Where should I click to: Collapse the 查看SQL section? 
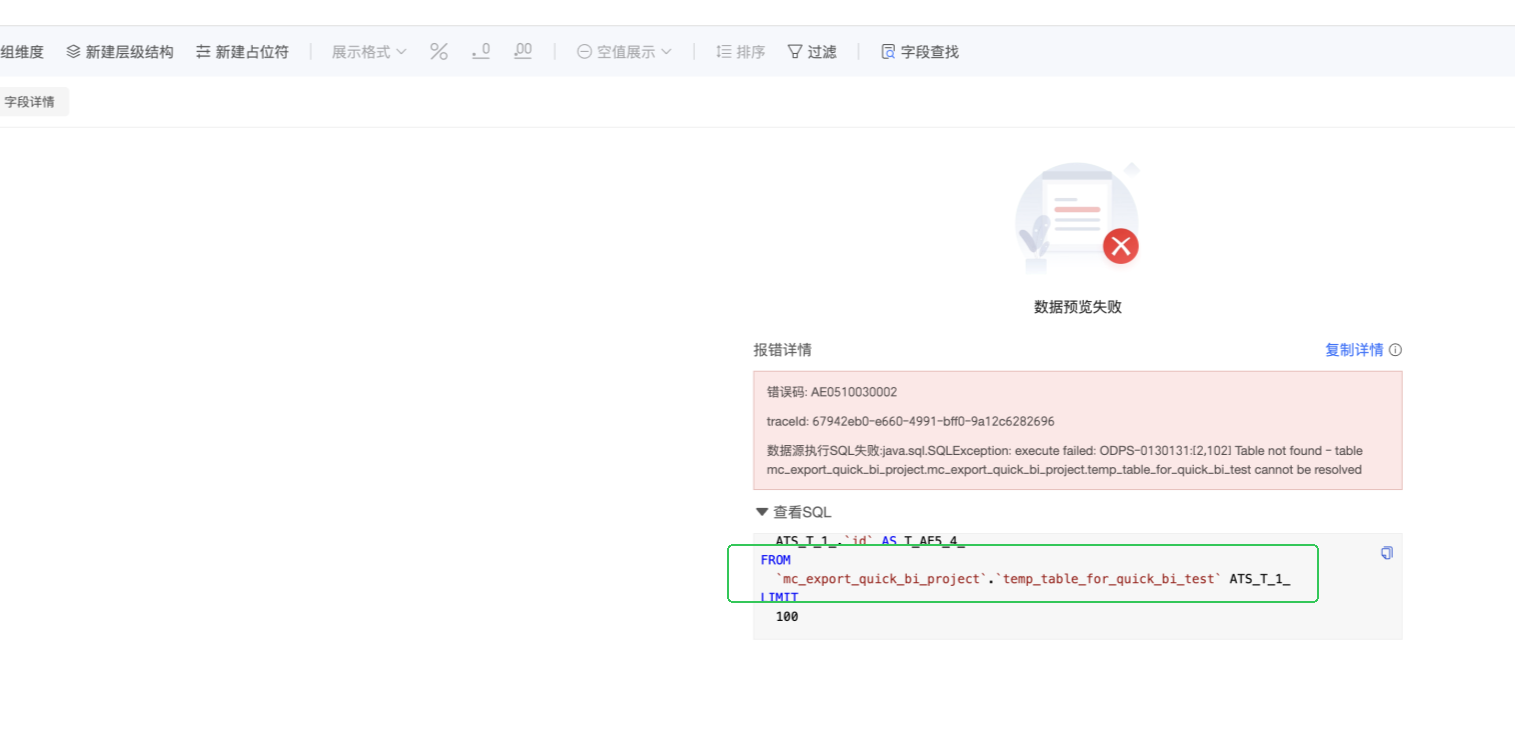(x=794, y=512)
